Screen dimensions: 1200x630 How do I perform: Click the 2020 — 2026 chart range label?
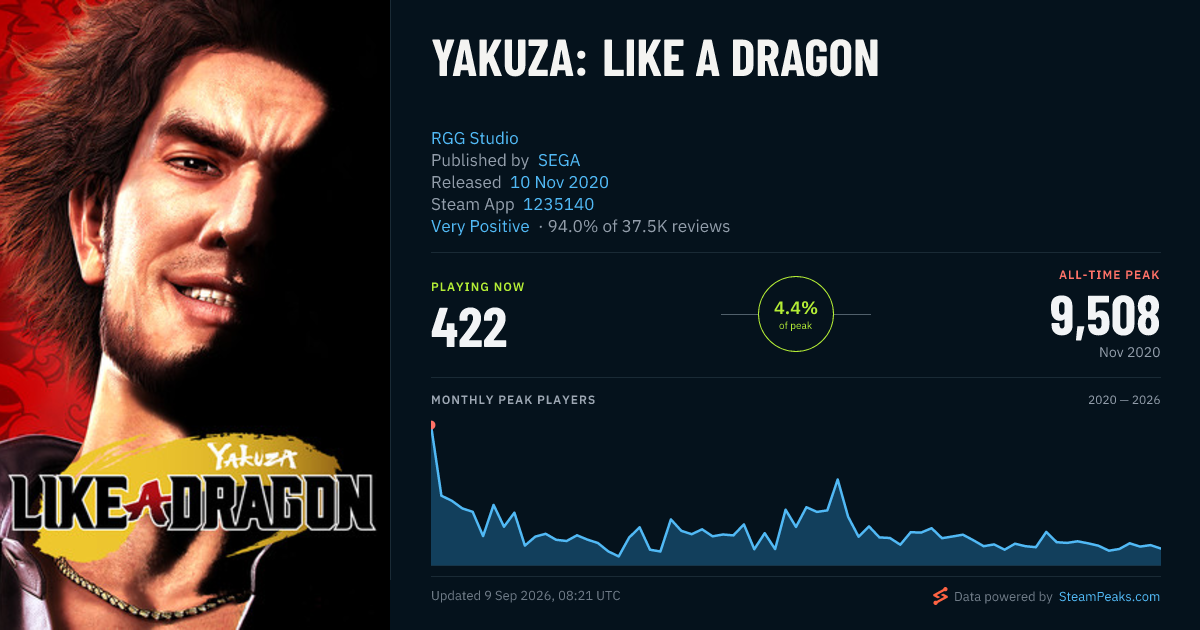(1124, 400)
